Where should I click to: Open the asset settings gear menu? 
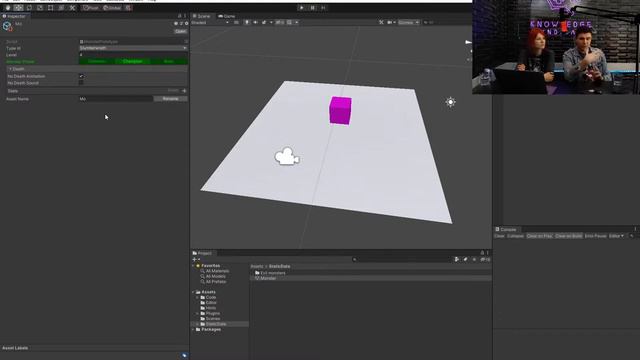pyautogui.click(x=187, y=23)
